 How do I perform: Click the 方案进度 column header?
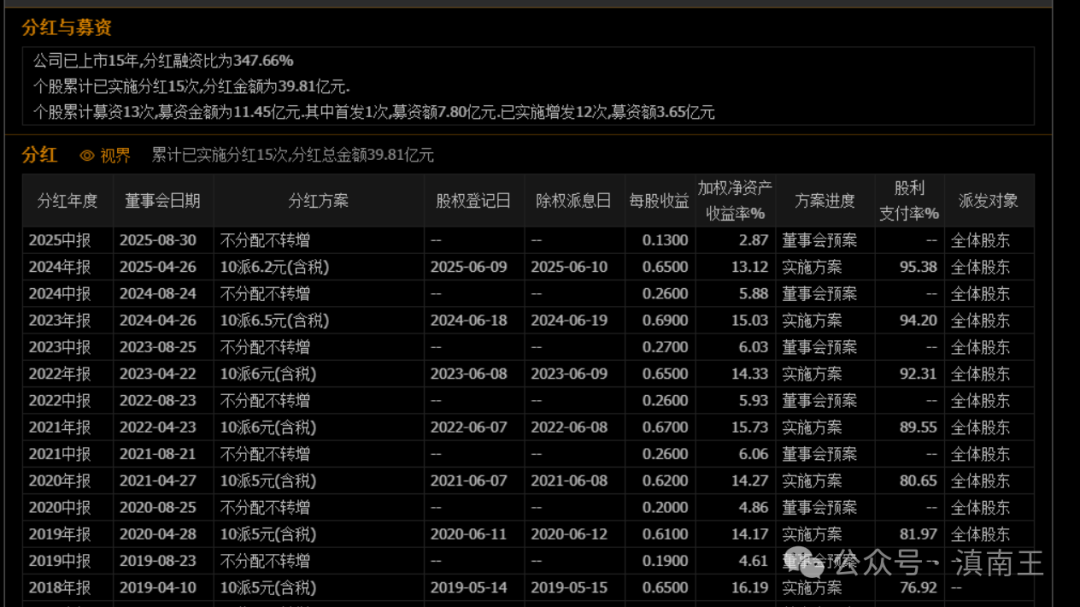click(824, 200)
